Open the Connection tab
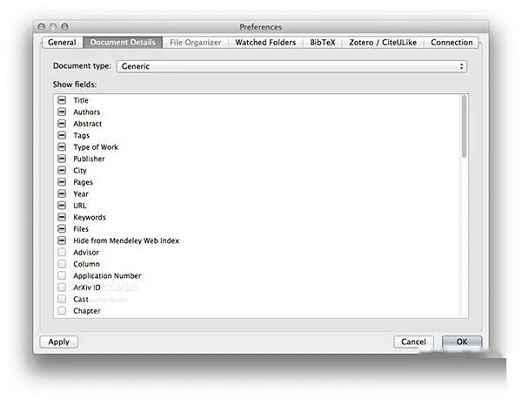 tap(451, 43)
